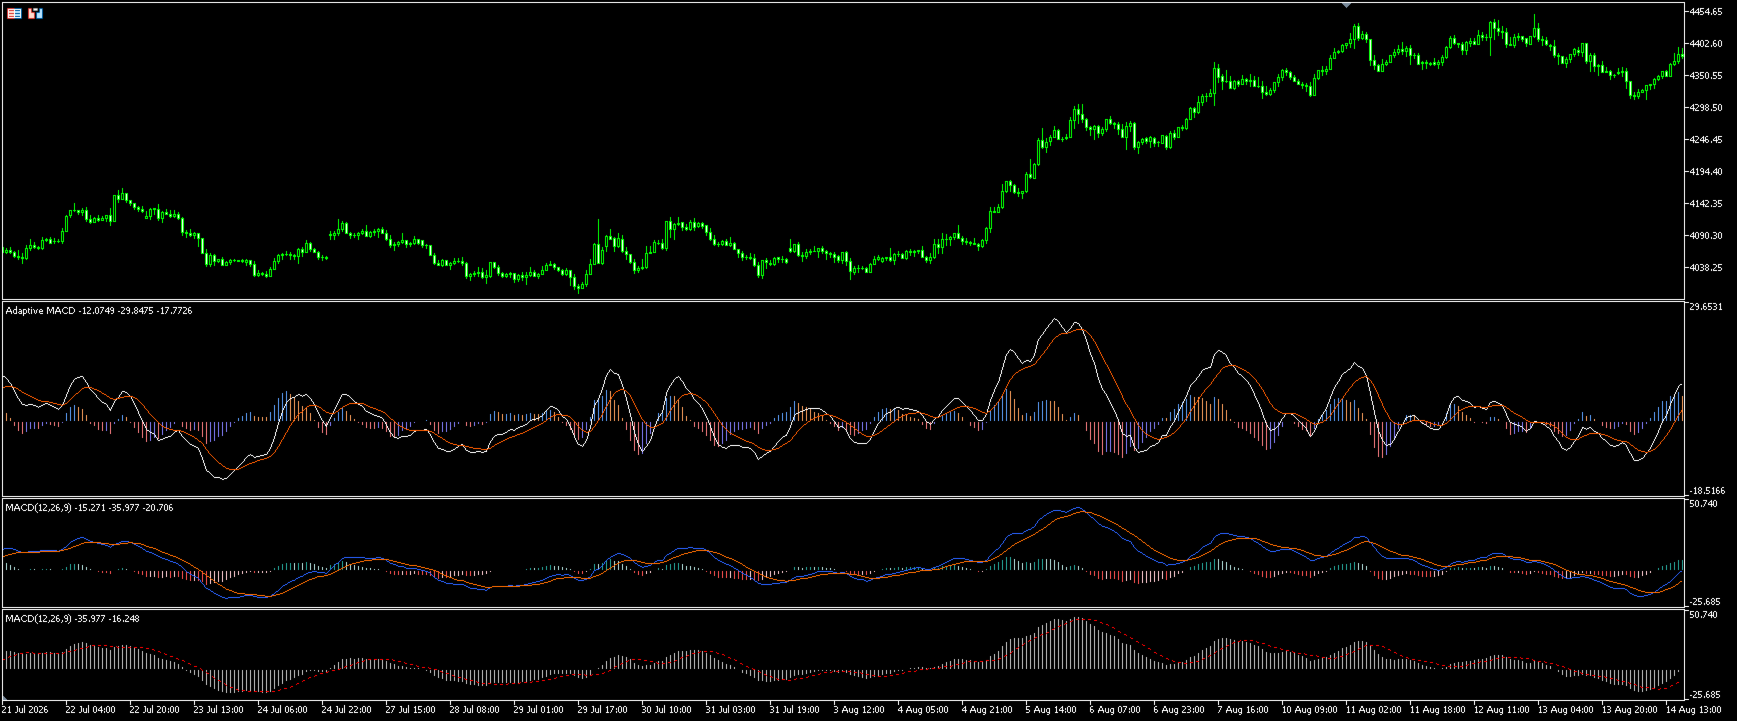Click price level 4142.35 on the scale
This screenshot has height=721, width=1737.
[x=1706, y=204]
